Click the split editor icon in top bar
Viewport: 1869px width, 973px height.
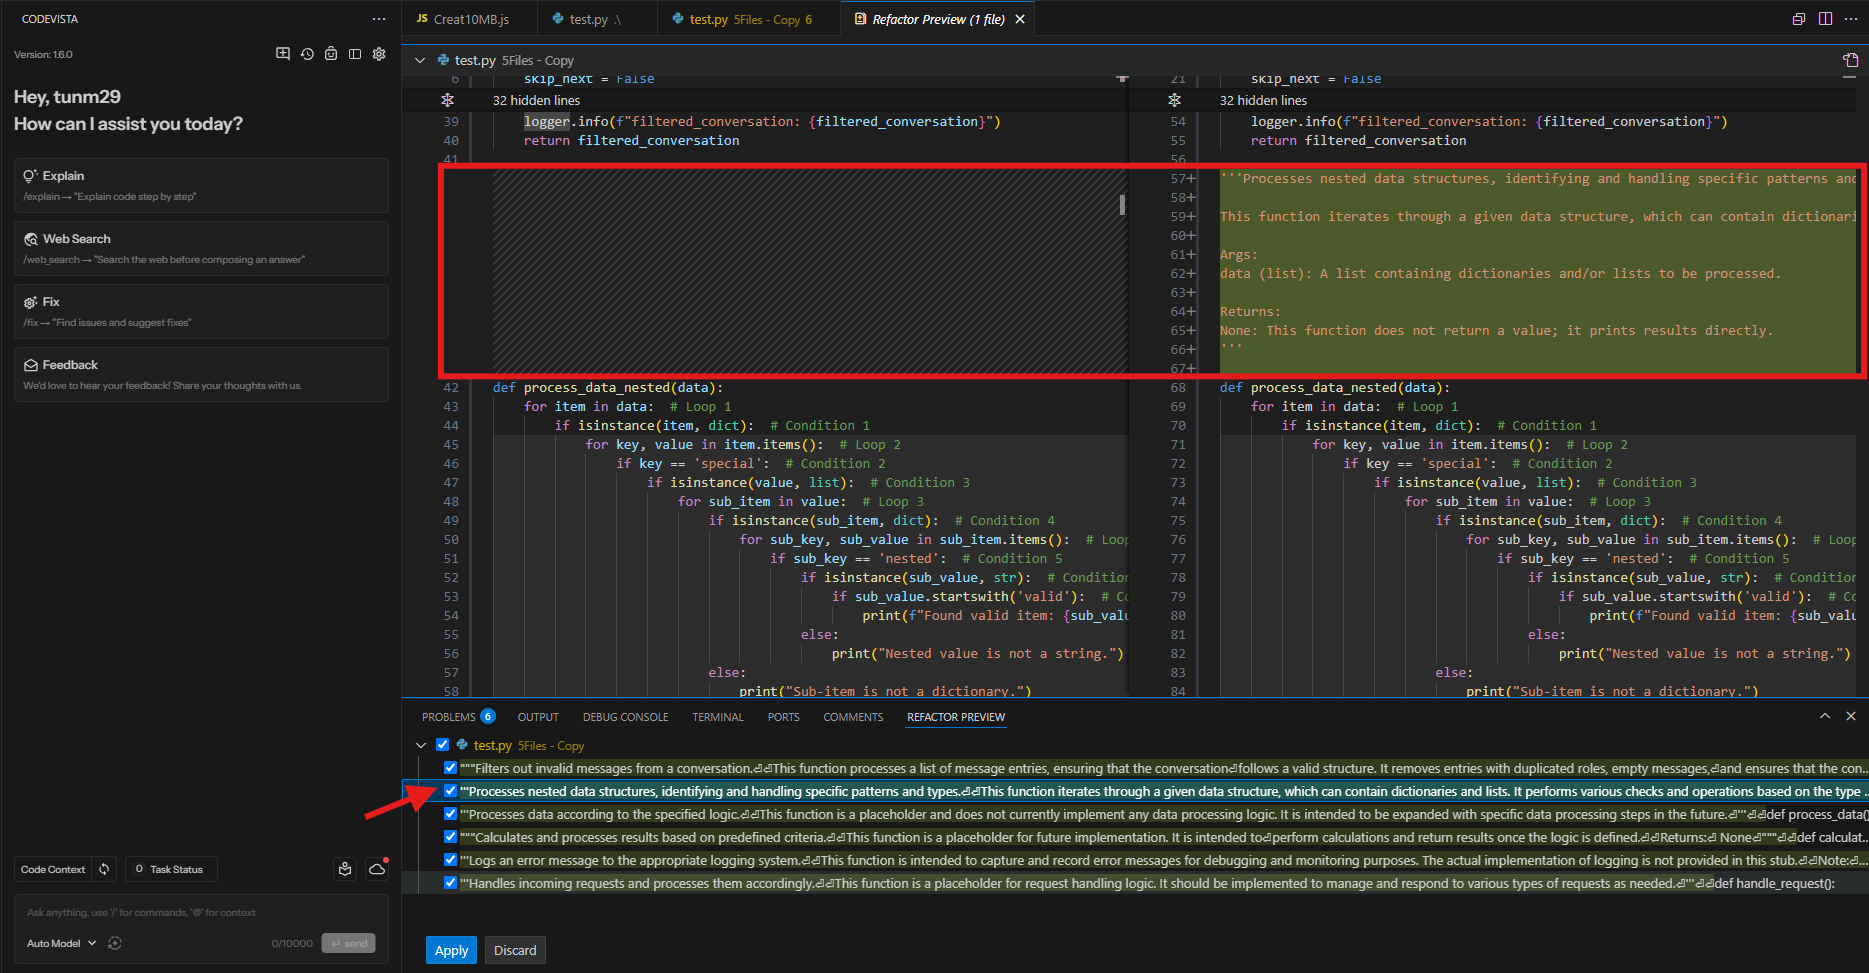1825,19
